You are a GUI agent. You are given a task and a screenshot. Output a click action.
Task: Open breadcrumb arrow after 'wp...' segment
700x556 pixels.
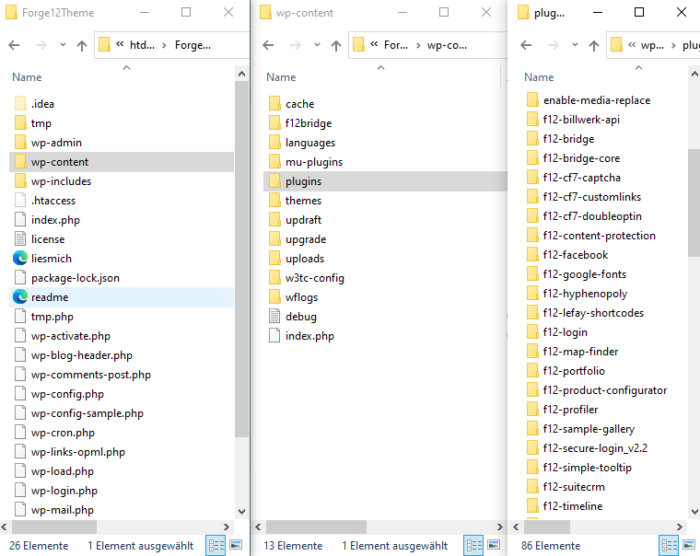point(673,45)
